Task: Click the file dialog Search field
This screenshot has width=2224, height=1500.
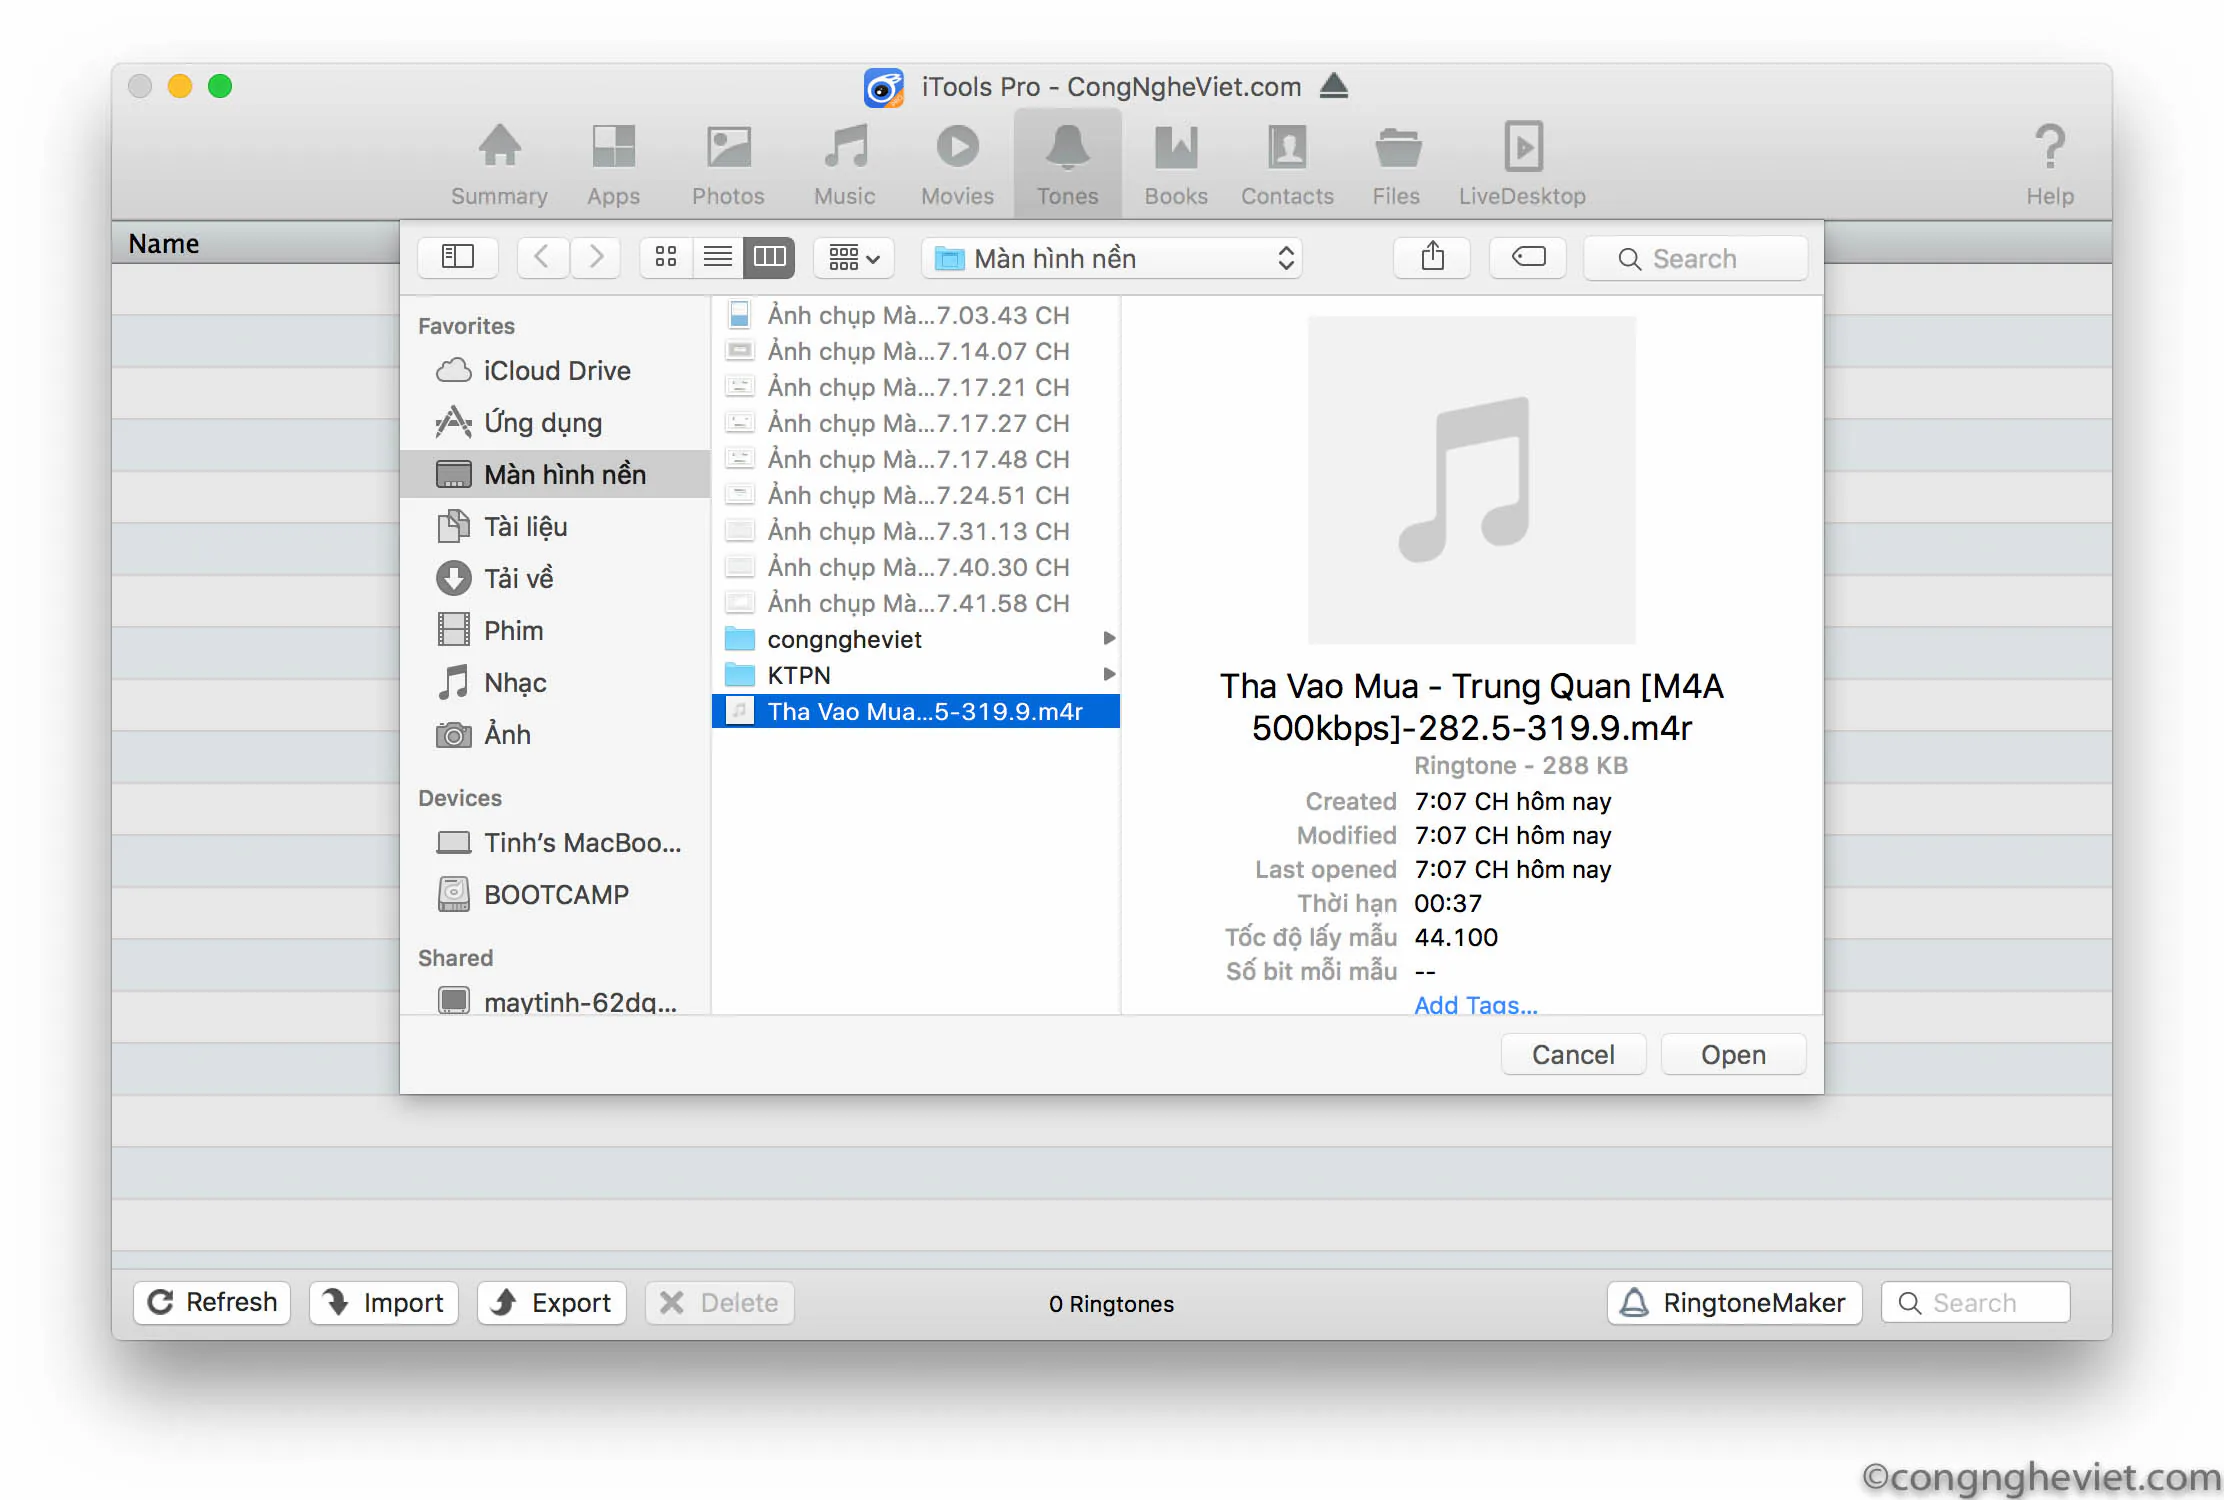Action: coord(1696,259)
